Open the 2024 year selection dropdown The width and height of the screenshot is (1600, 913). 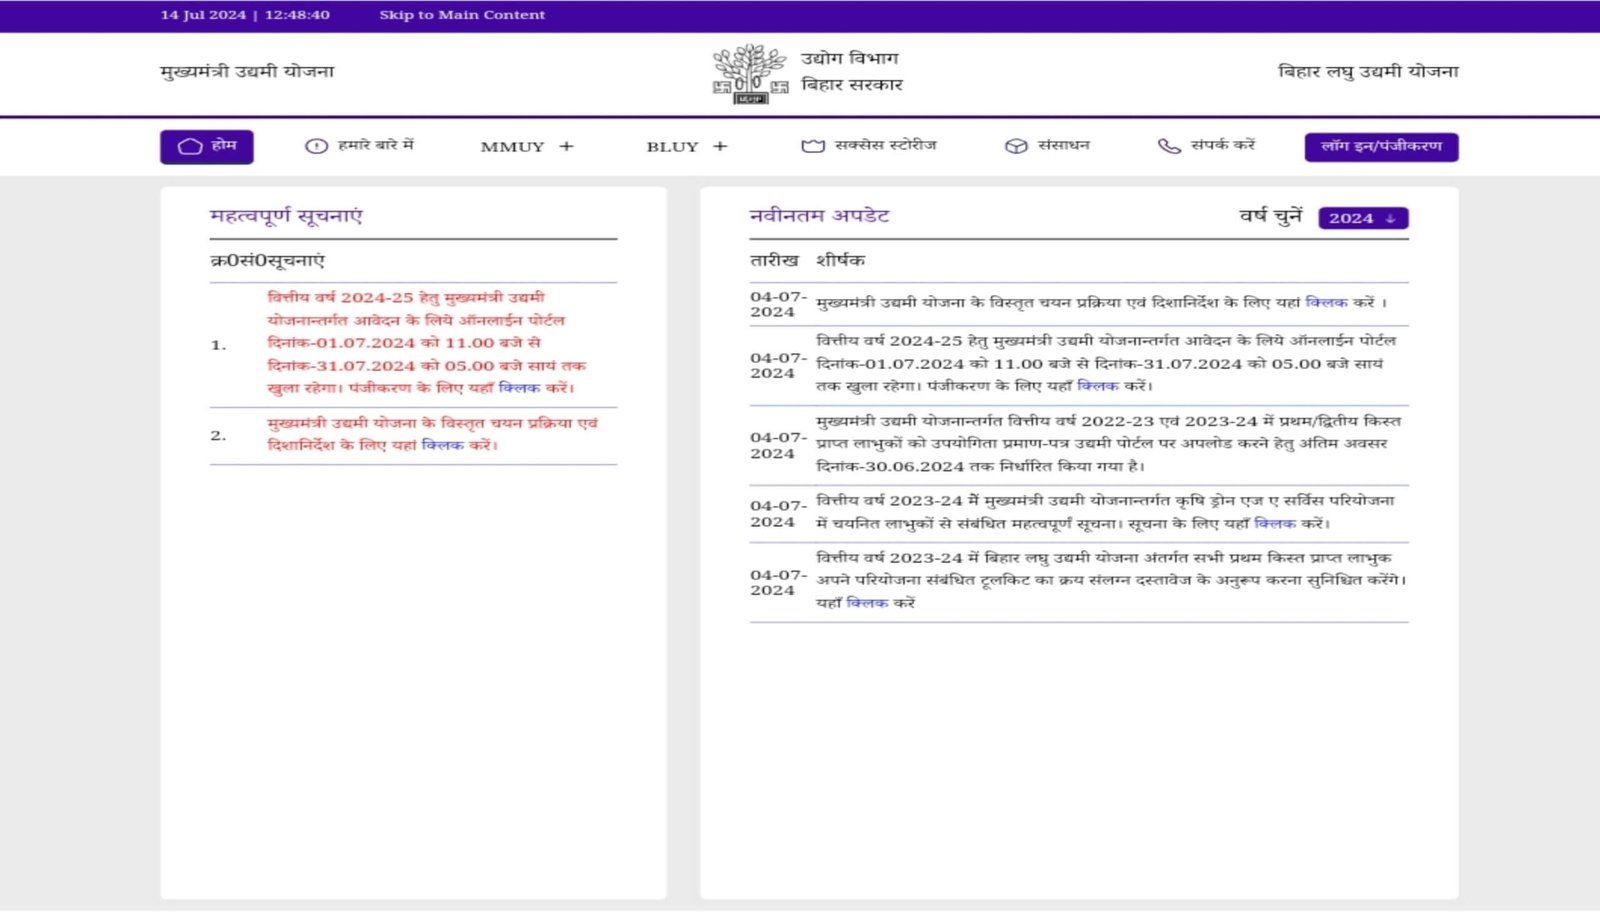point(1363,218)
